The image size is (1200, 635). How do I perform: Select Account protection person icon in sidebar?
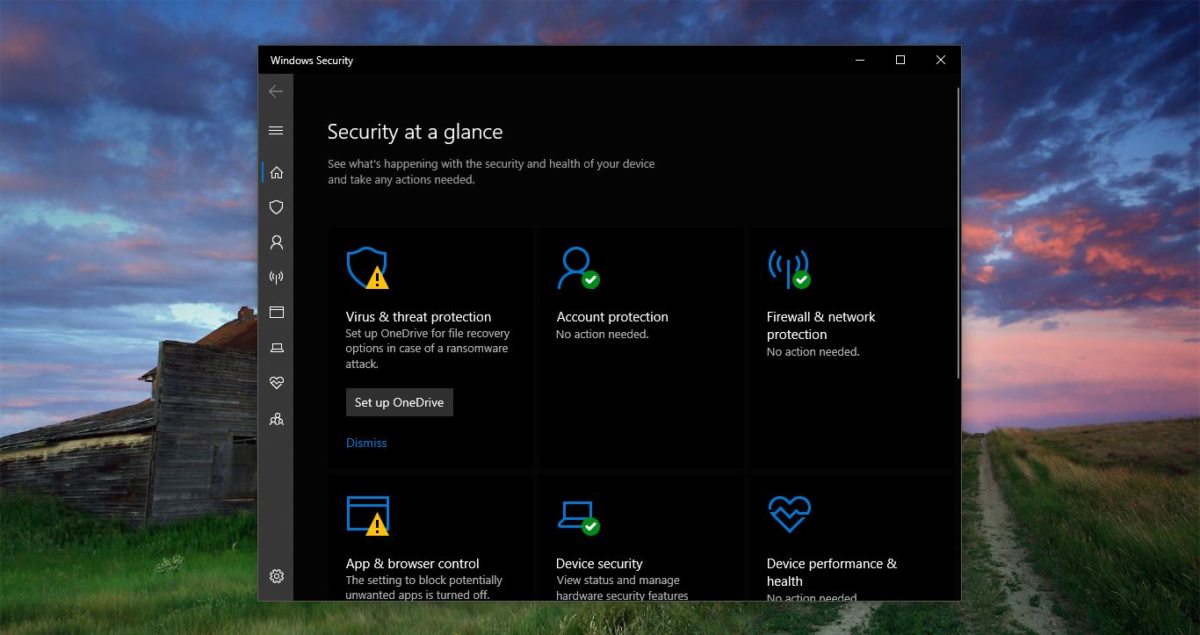(x=276, y=242)
